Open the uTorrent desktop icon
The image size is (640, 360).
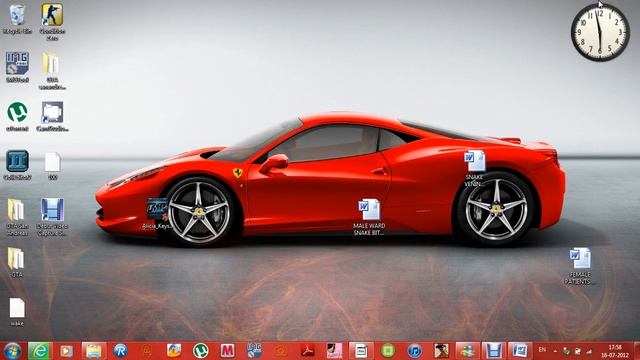pos(17,116)
